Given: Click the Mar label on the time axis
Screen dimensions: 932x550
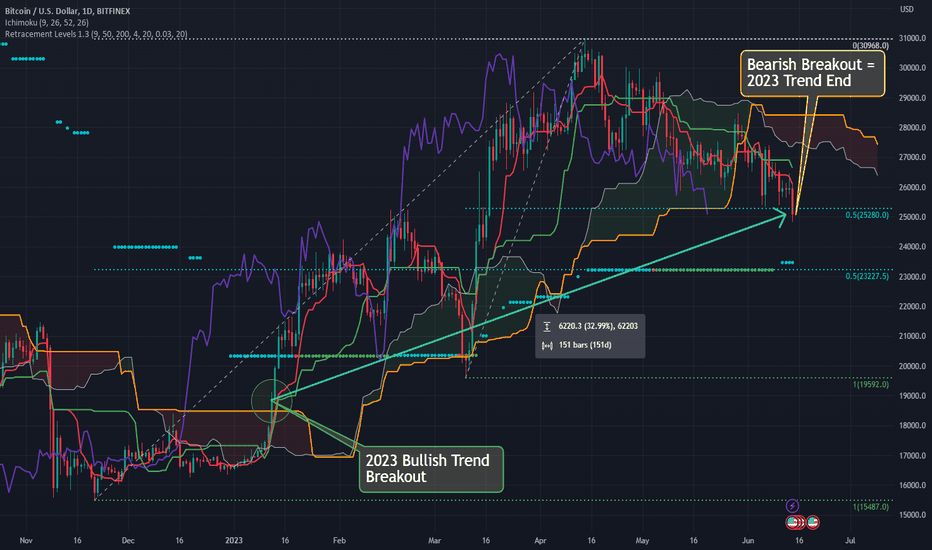Looking at the screenshot, I should click(434, 540).
